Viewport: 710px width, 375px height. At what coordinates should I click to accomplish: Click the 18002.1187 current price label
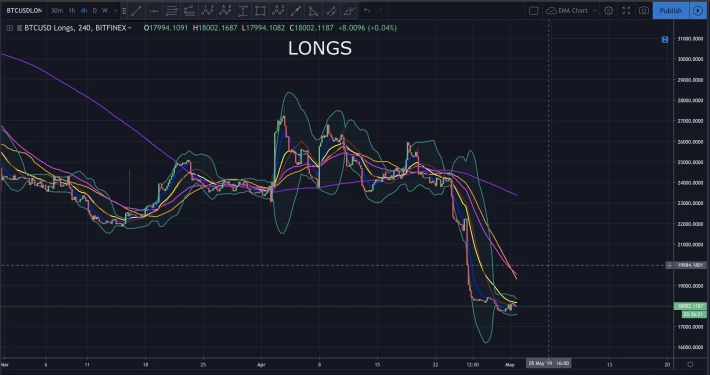point(690,306)
